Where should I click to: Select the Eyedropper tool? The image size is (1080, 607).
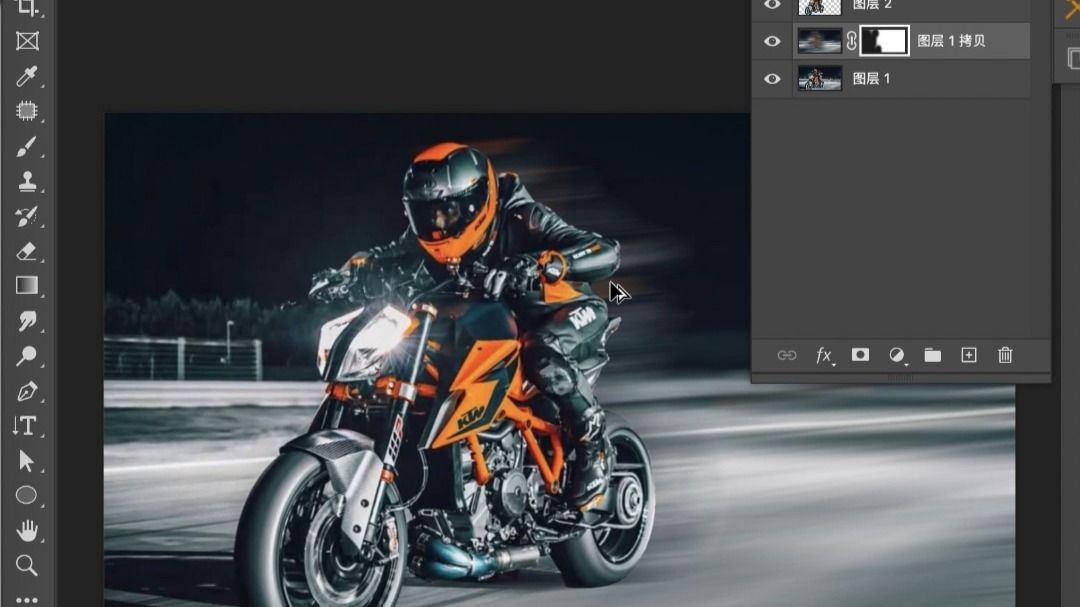pyautogui.click(x=27, y=76)
